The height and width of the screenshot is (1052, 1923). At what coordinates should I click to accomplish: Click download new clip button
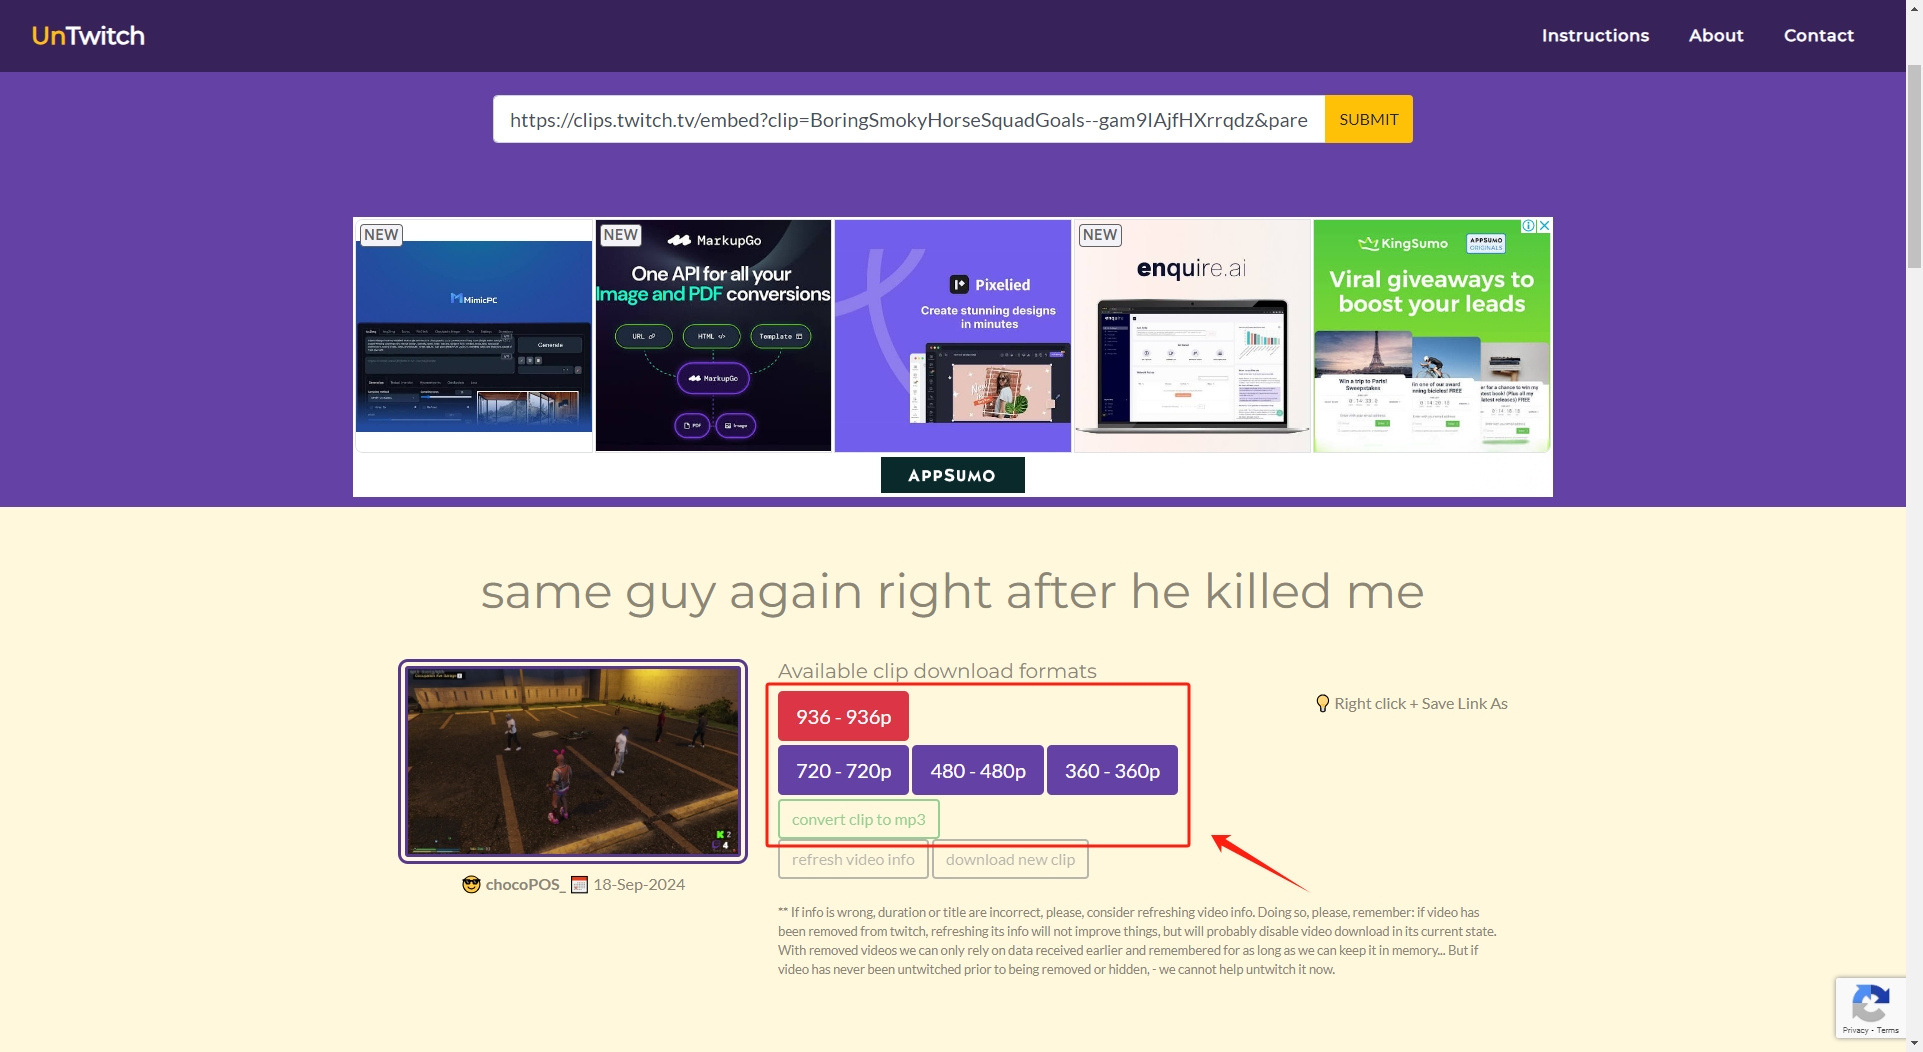(x=1010, y=859)
